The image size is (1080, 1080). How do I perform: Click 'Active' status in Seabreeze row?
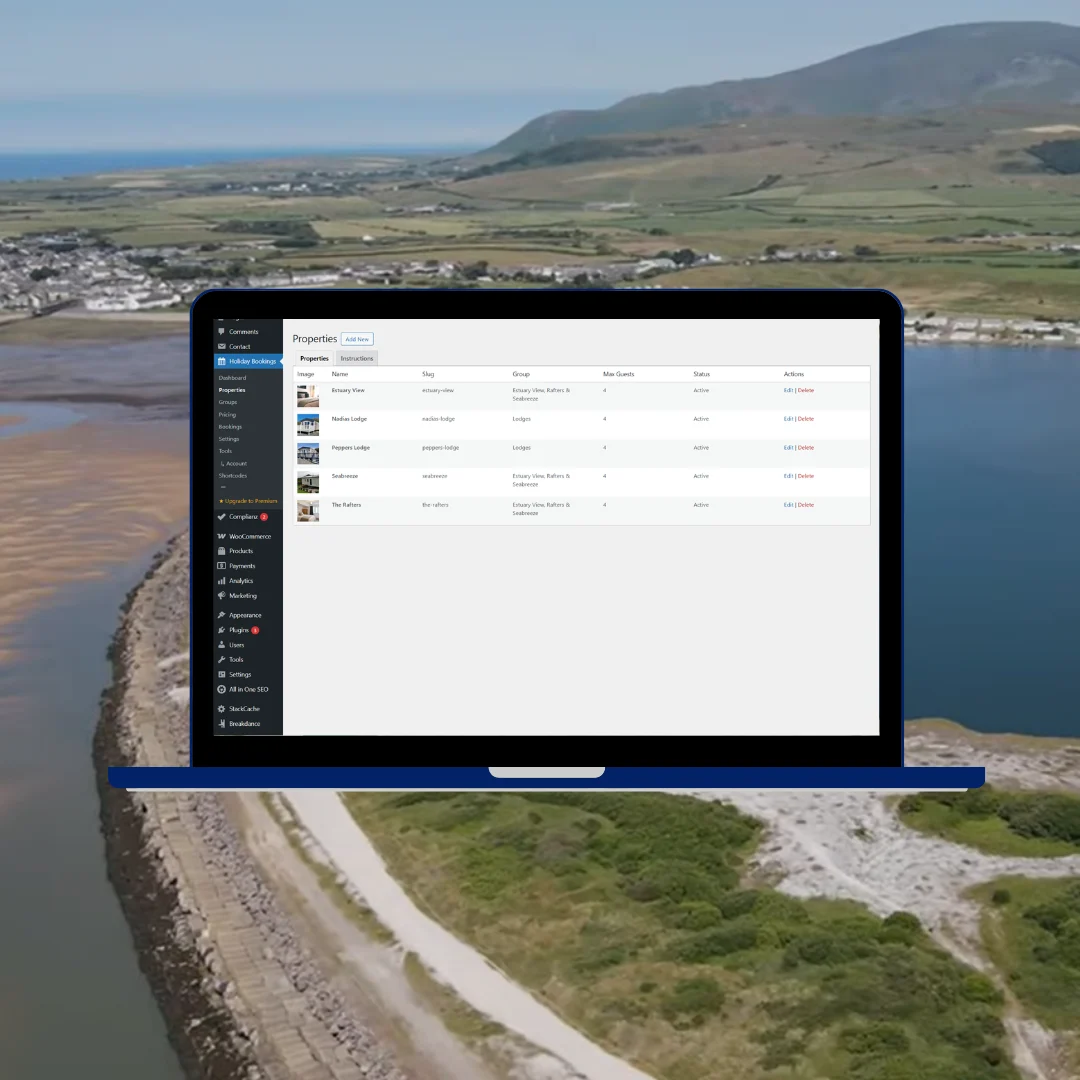tap(701, 476)
